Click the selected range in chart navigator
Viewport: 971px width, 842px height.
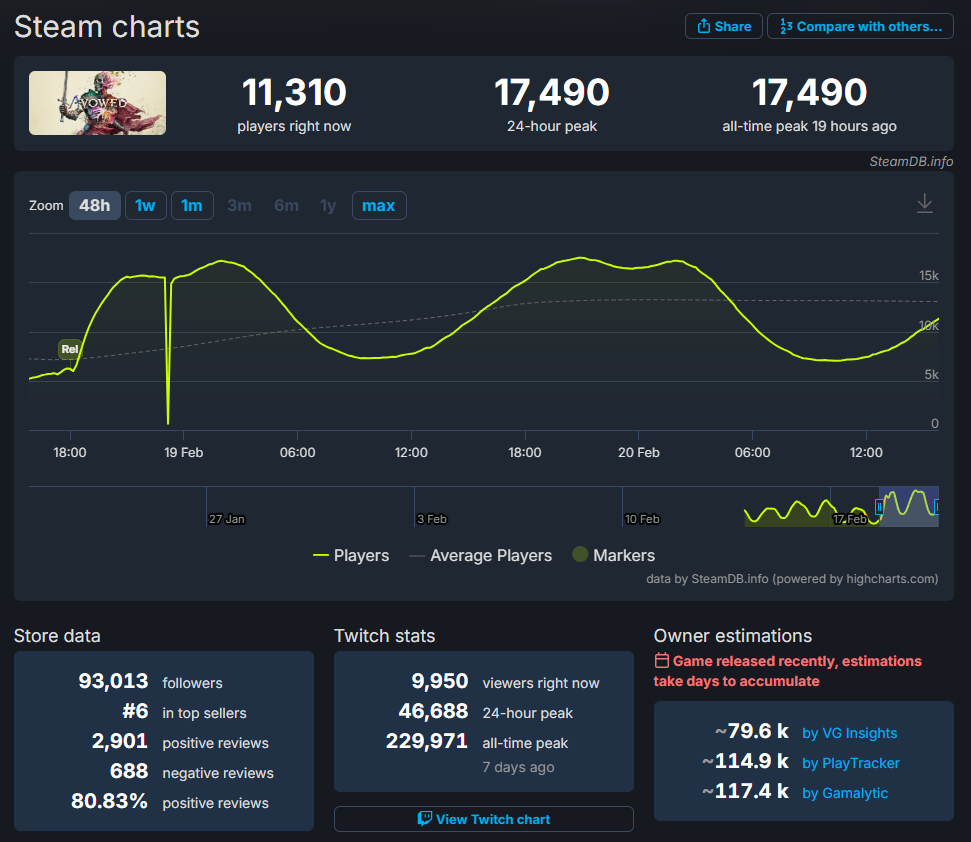tap(908, 506)
